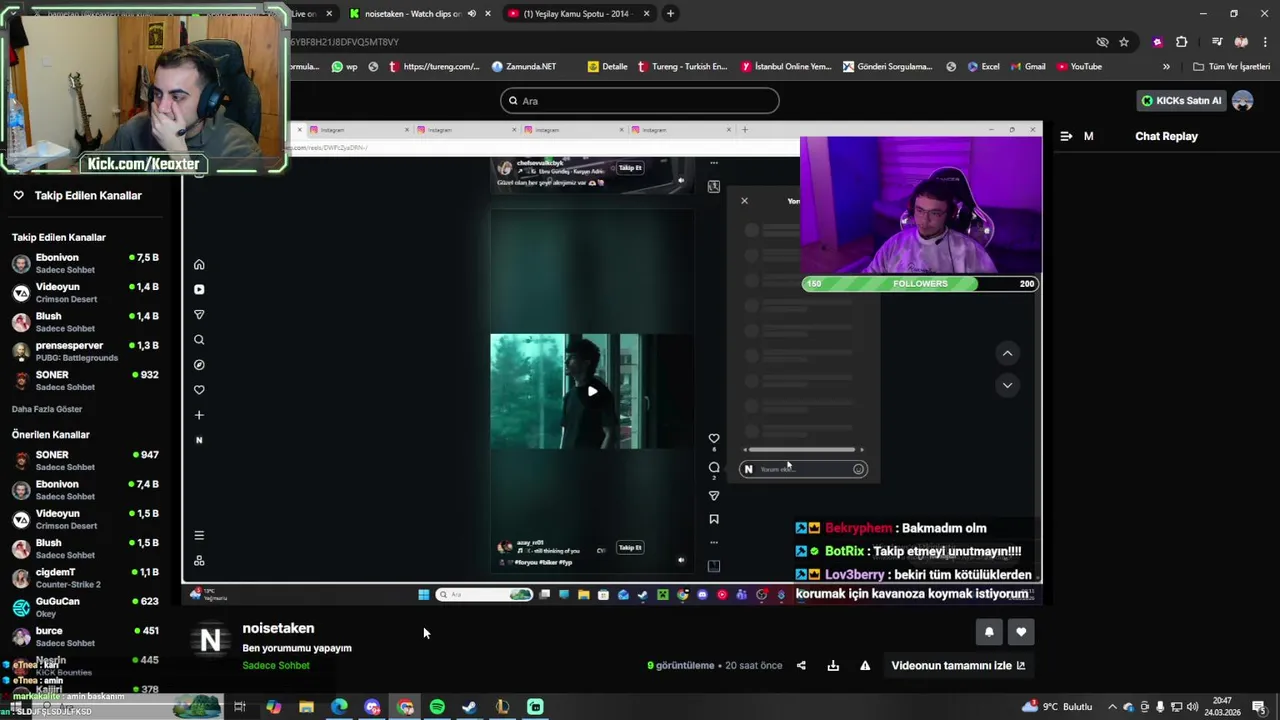Share the clip using share icon
The width and height of the screenshot is (1280, 720).
click(801, 665)
